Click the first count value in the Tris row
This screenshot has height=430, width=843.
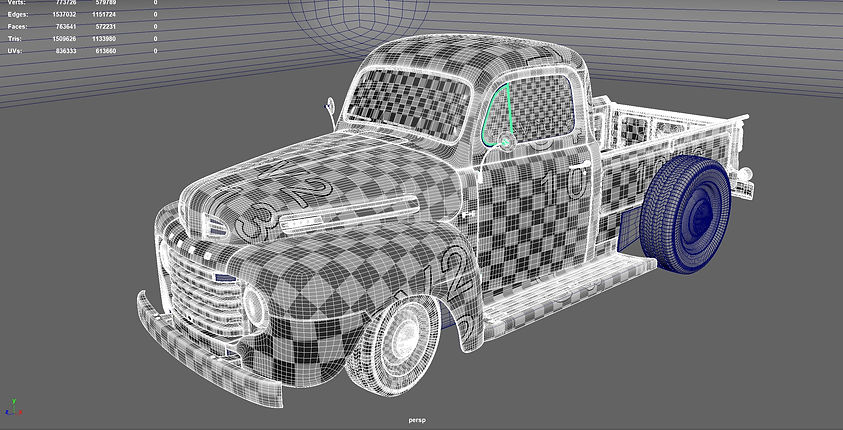click(64, 39)
